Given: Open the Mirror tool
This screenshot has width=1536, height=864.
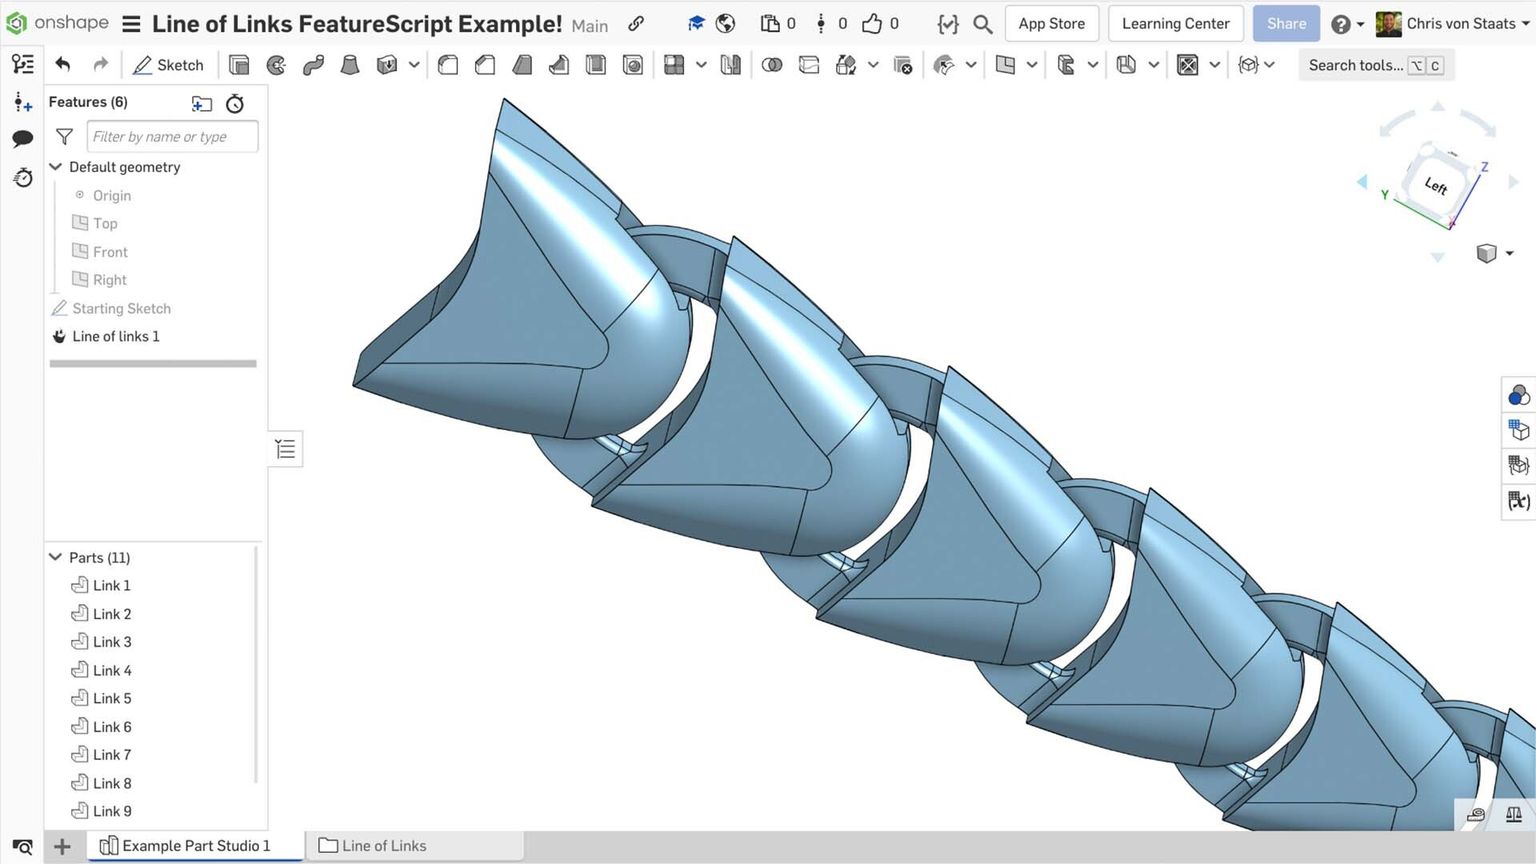Looking at the screenshot, I should tap(731, 64).
